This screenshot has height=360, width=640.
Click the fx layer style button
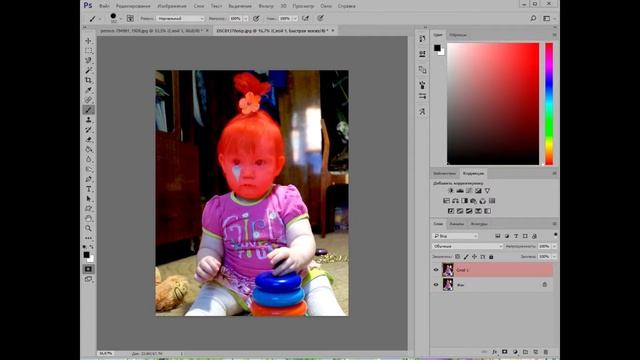coord(494,352)
